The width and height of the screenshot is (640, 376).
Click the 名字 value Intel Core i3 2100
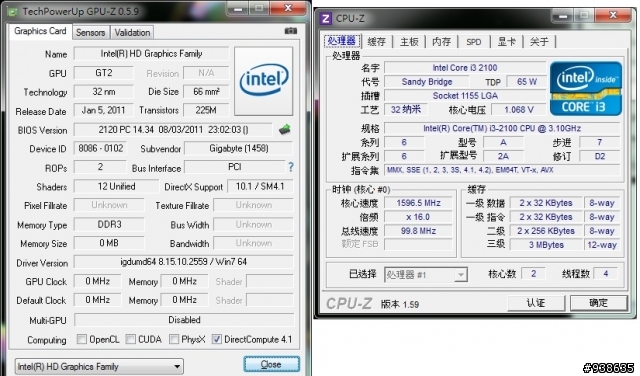pos(465,68)
